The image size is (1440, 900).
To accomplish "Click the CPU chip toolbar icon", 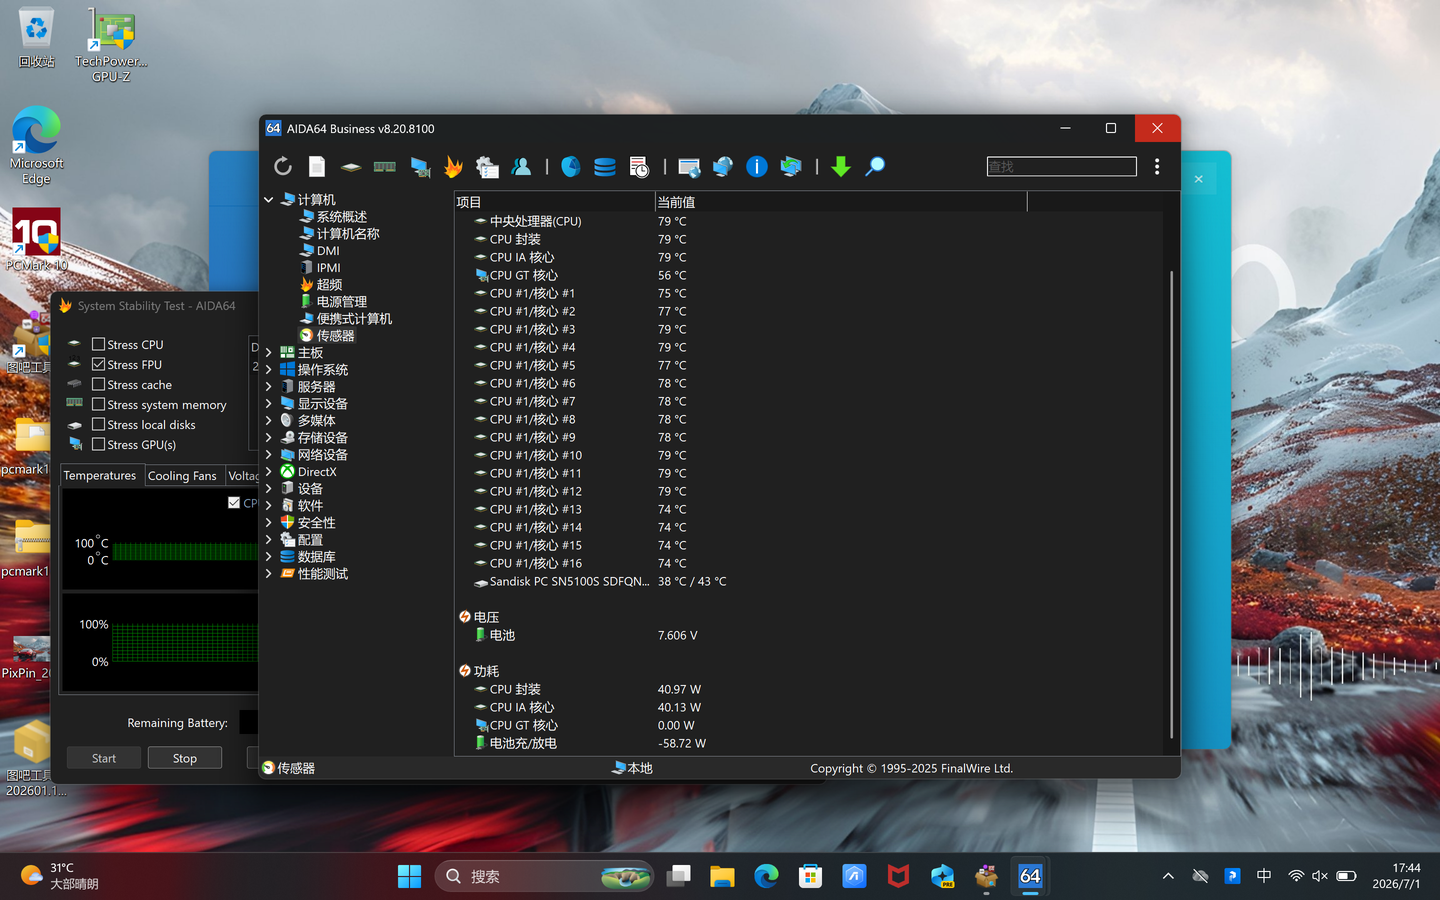I will point(351,167).
